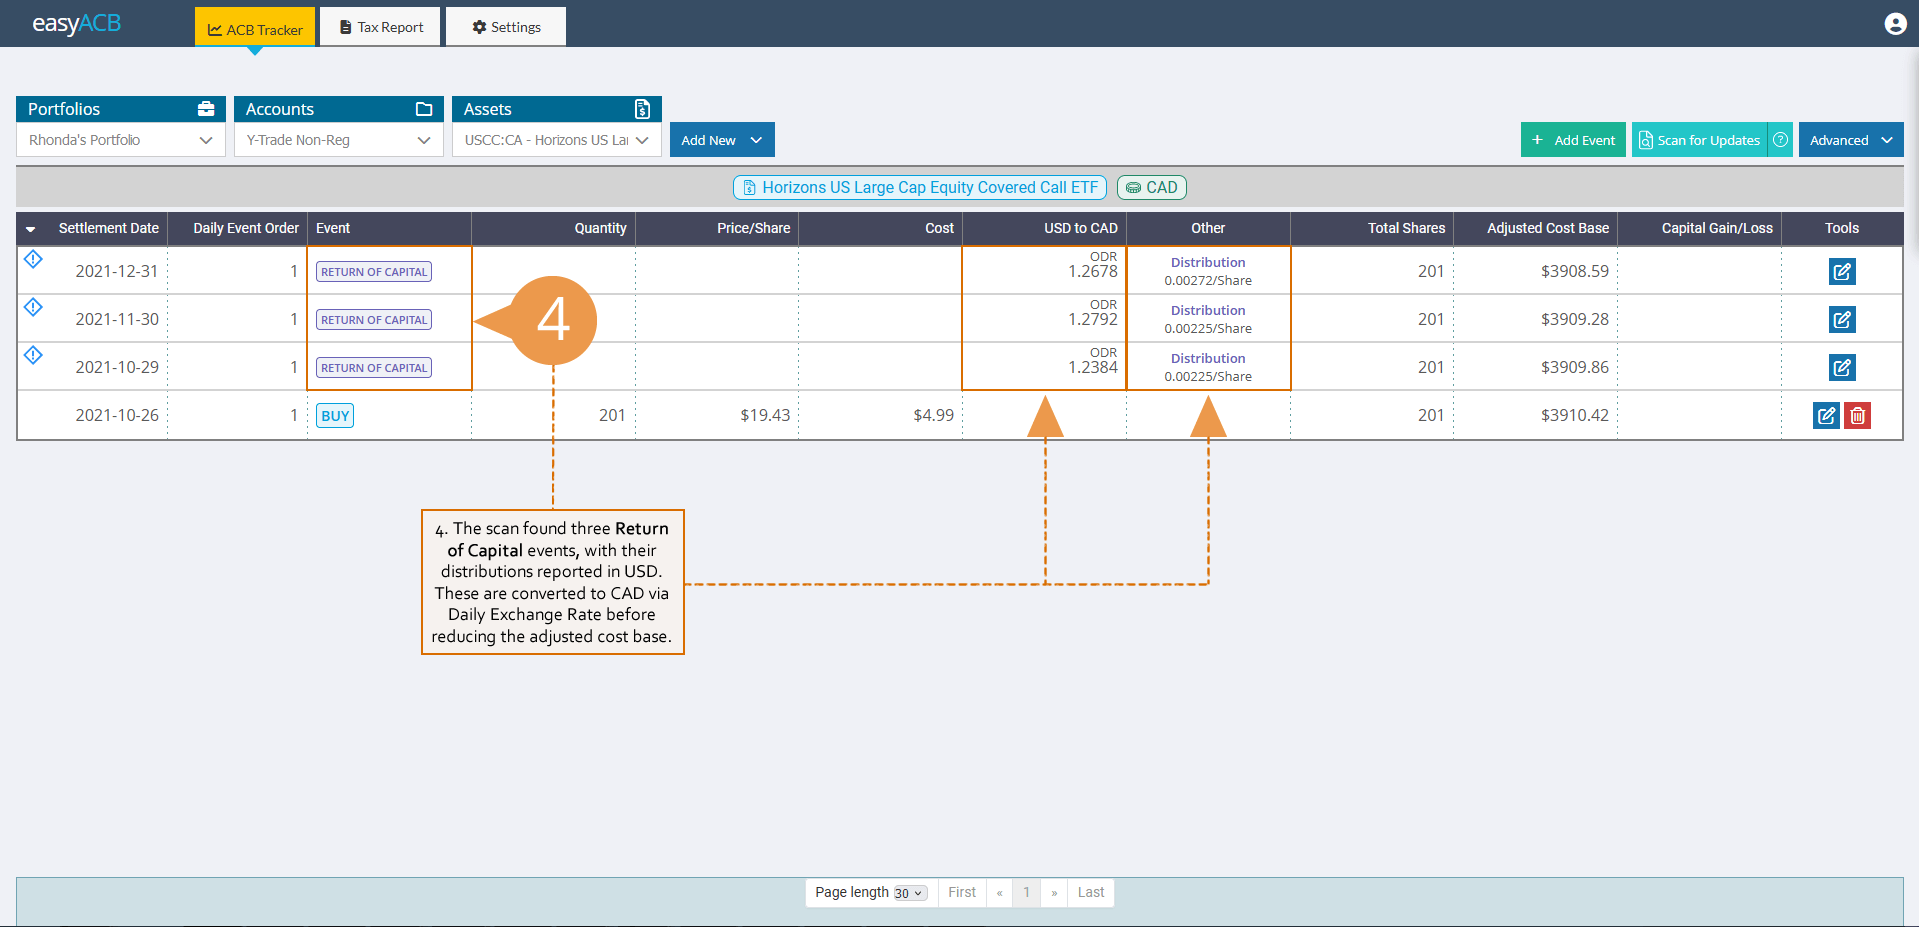Edit the 2021-11-30 Return of Capital event
The width and height of the screenshot is (1919, 927).
click(x=1841, y=320)
